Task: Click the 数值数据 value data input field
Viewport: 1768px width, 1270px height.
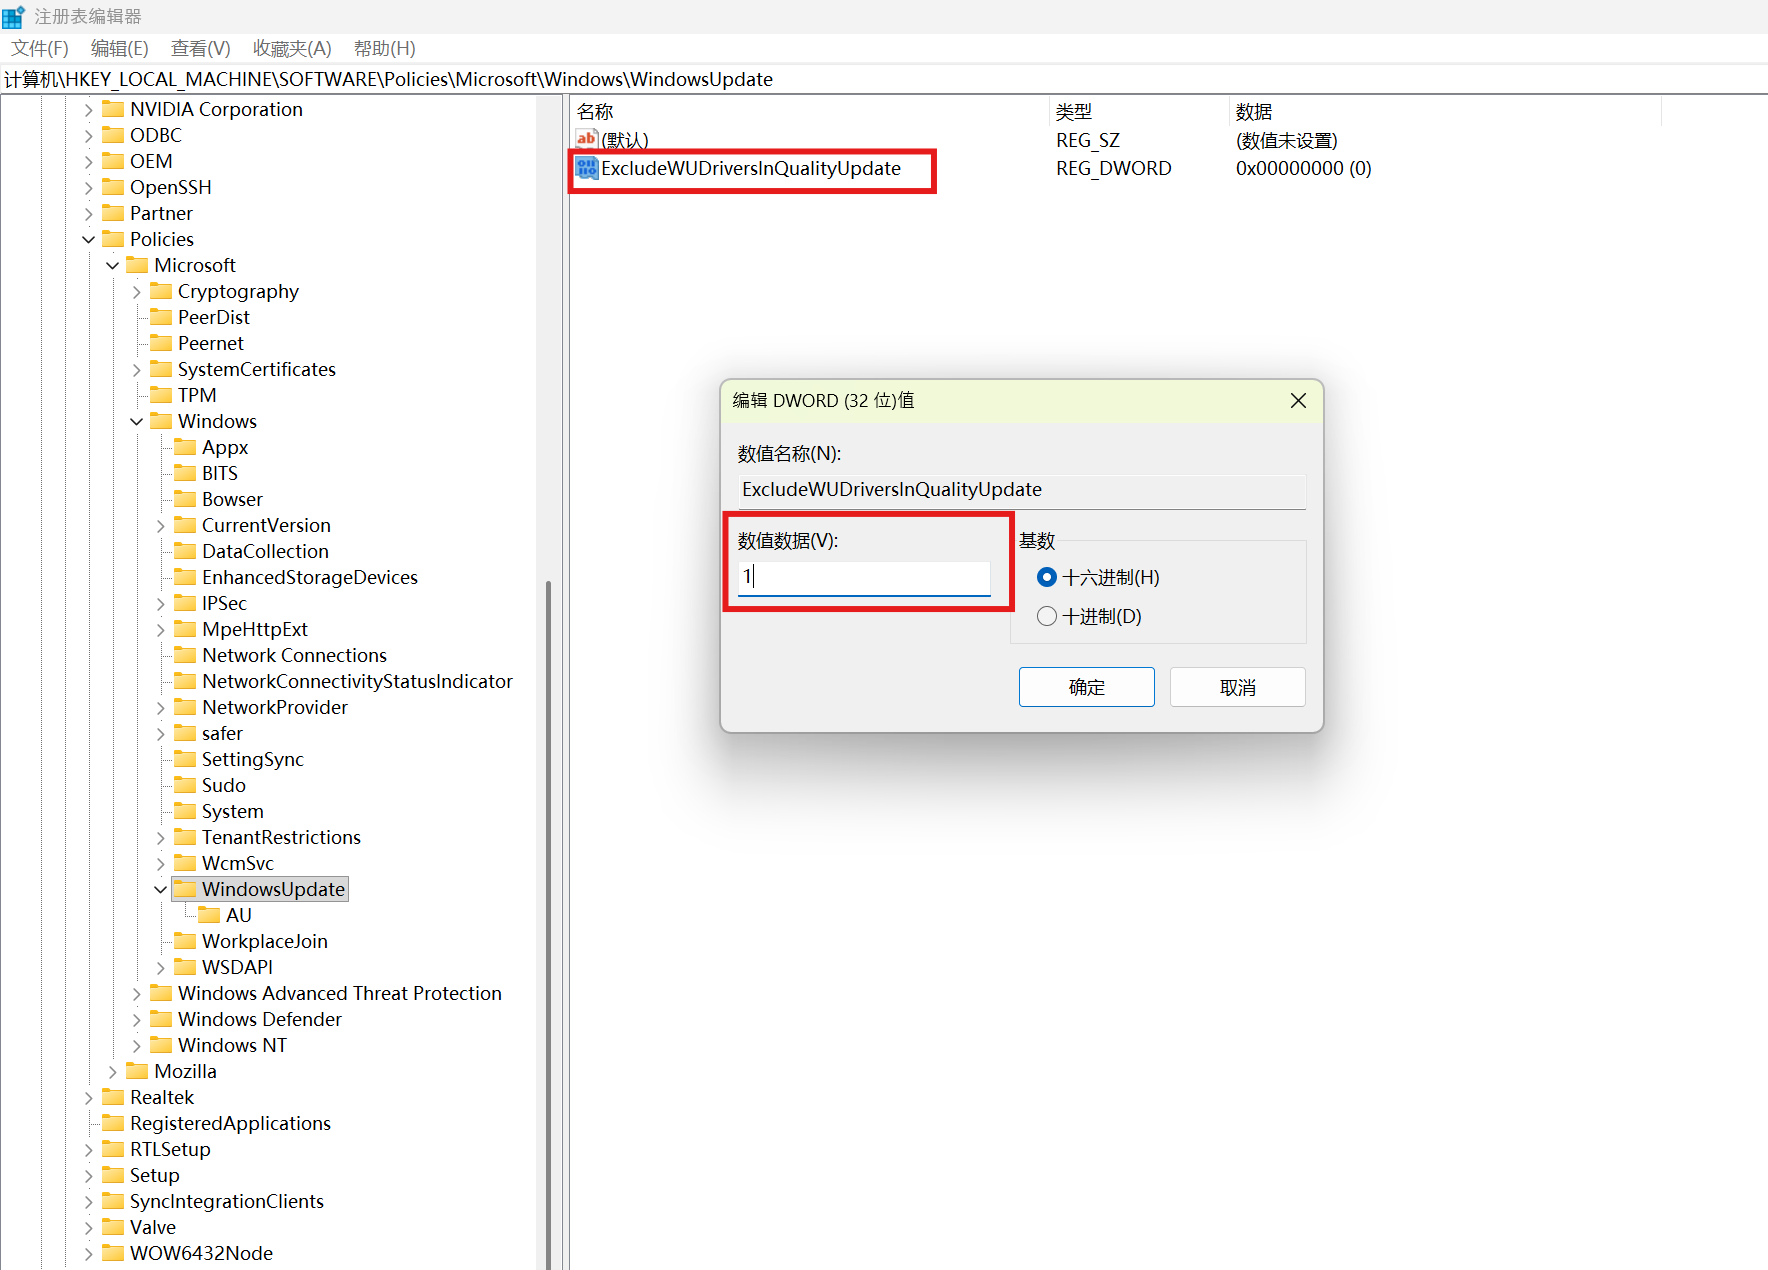Action: pos(864,577)
